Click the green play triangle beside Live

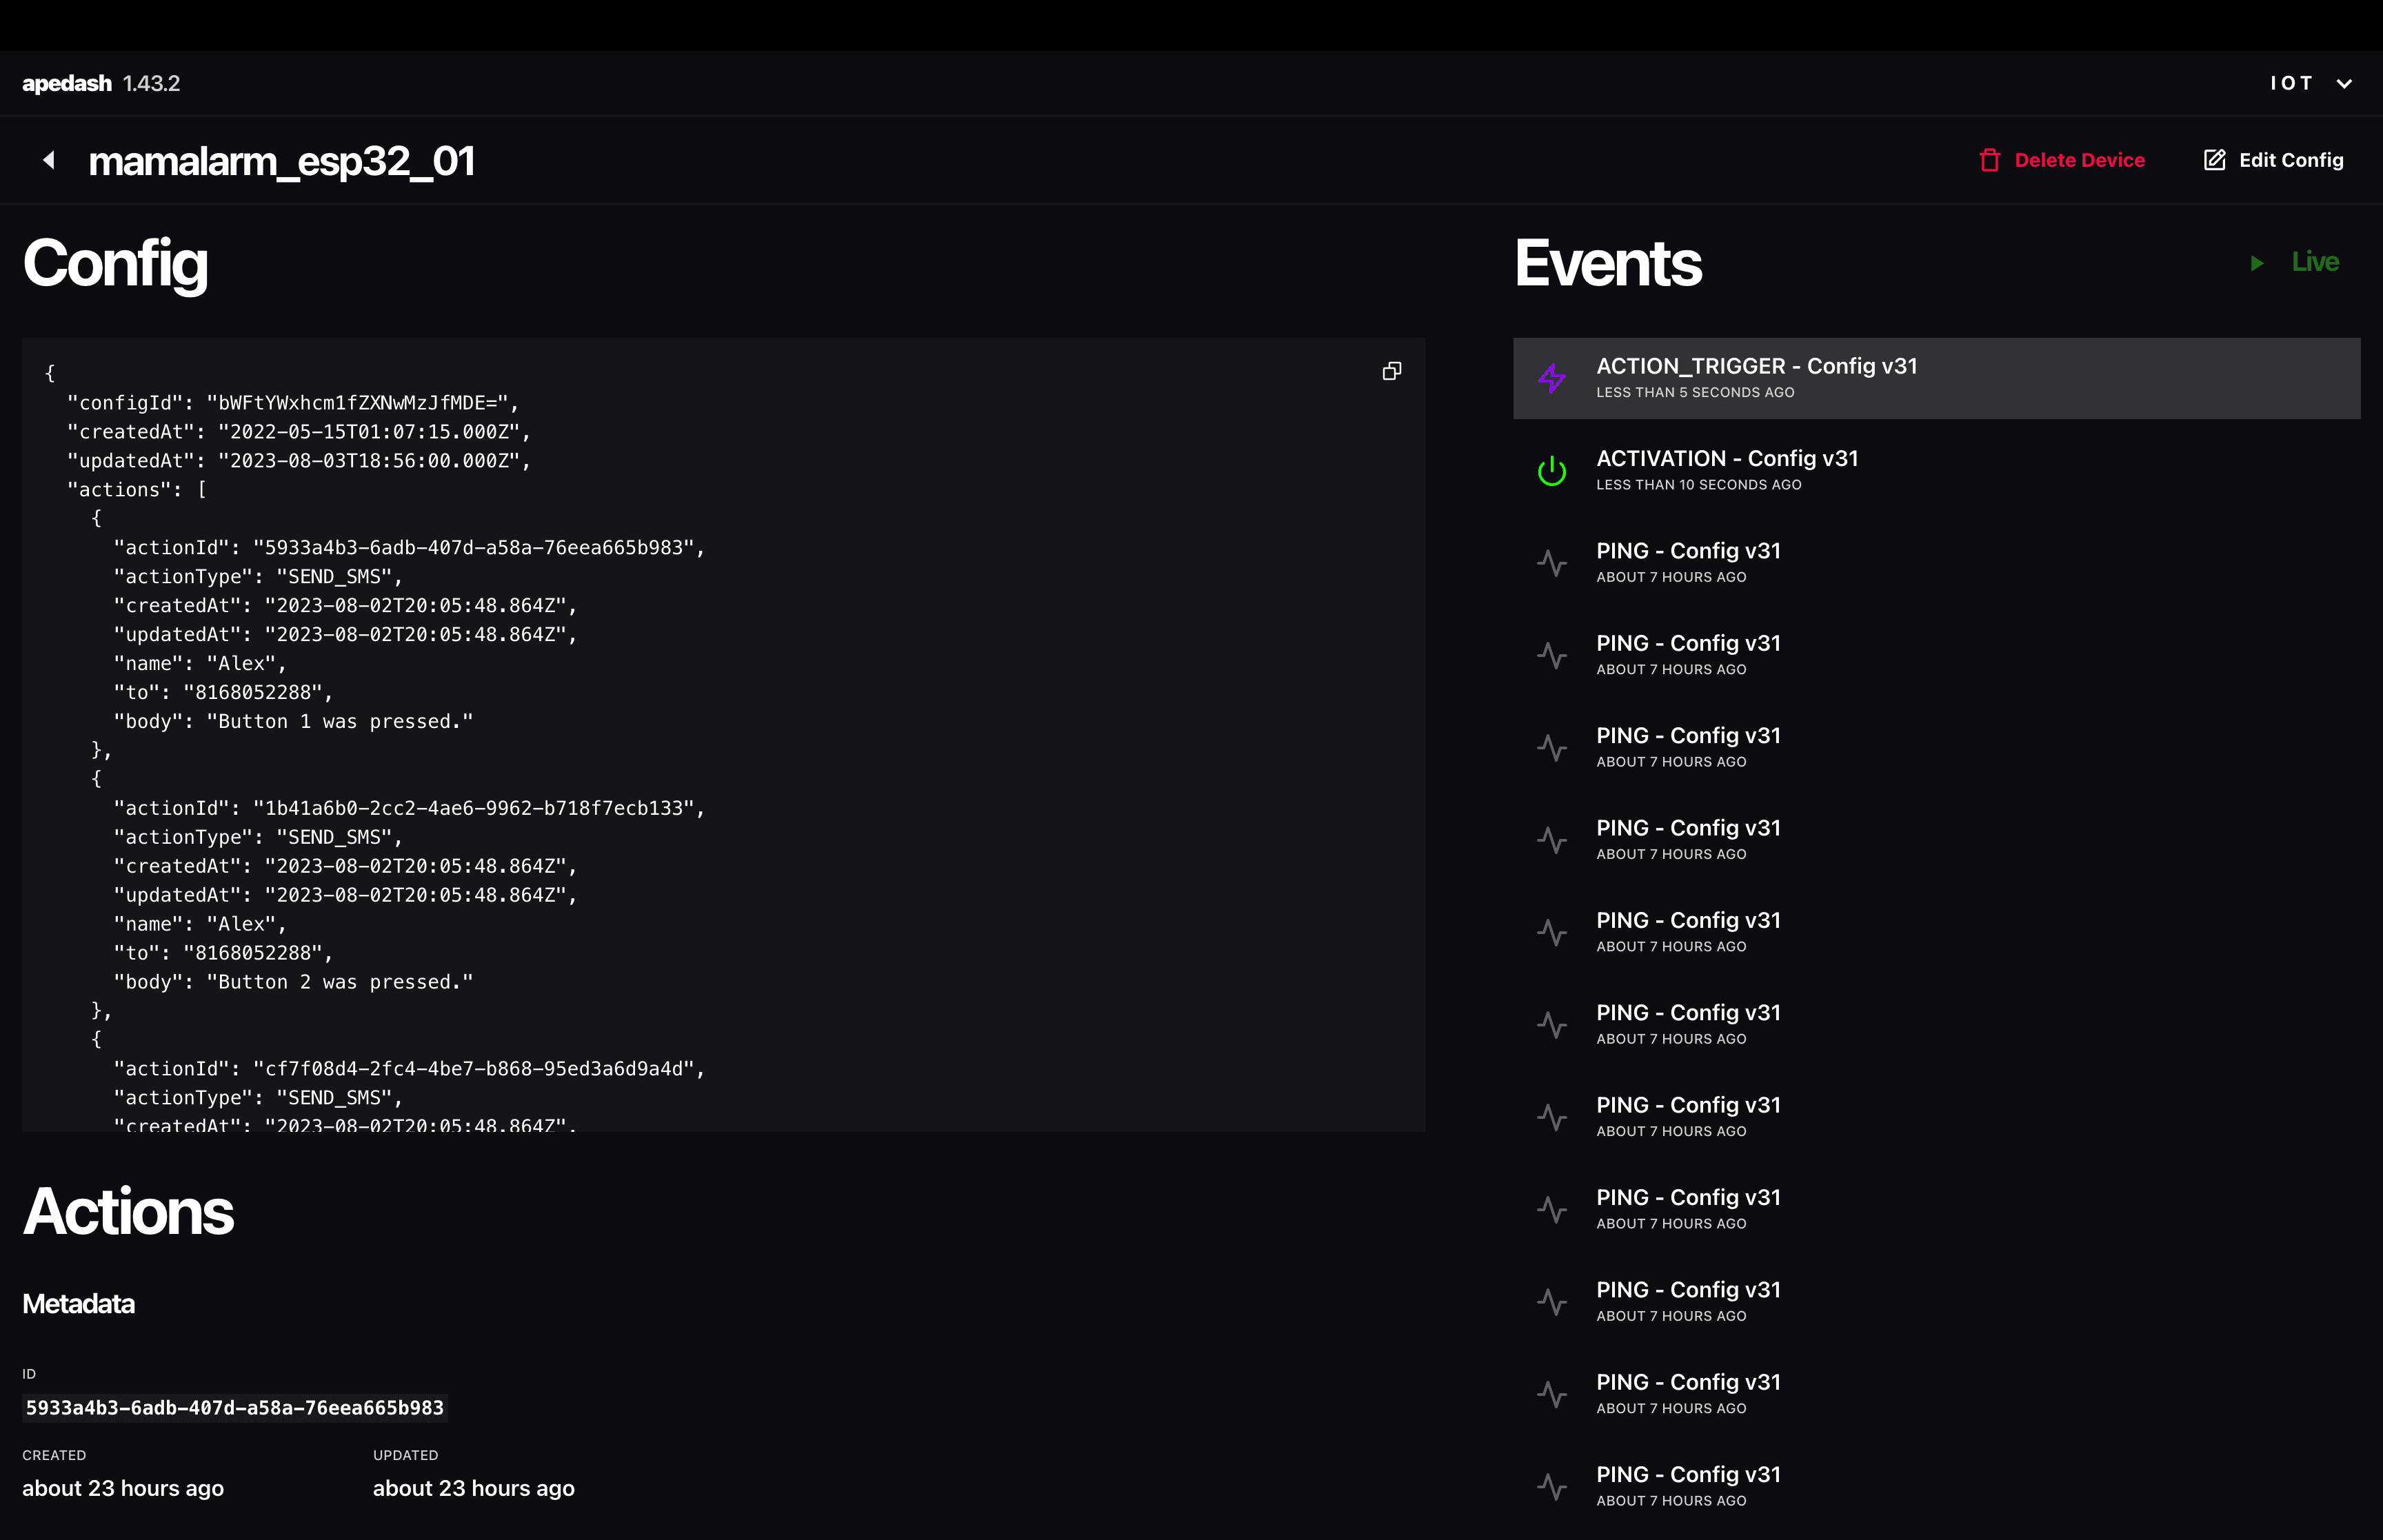2256,263
